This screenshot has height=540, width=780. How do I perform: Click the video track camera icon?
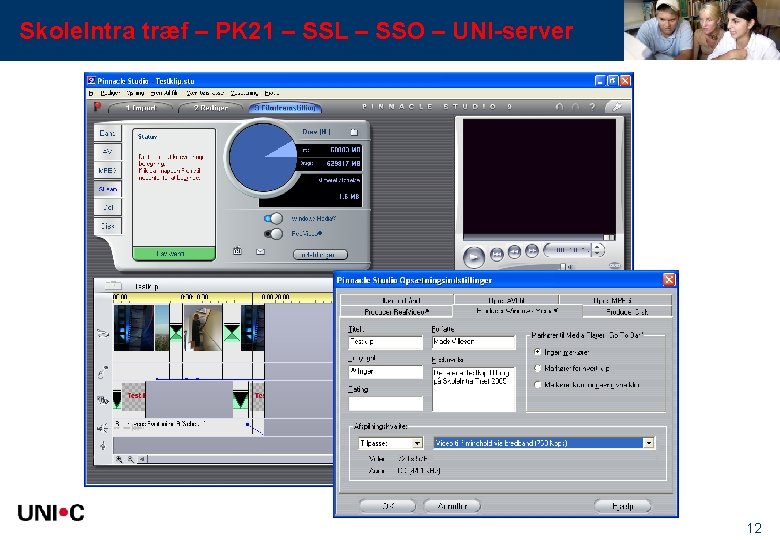click(103, 334)
